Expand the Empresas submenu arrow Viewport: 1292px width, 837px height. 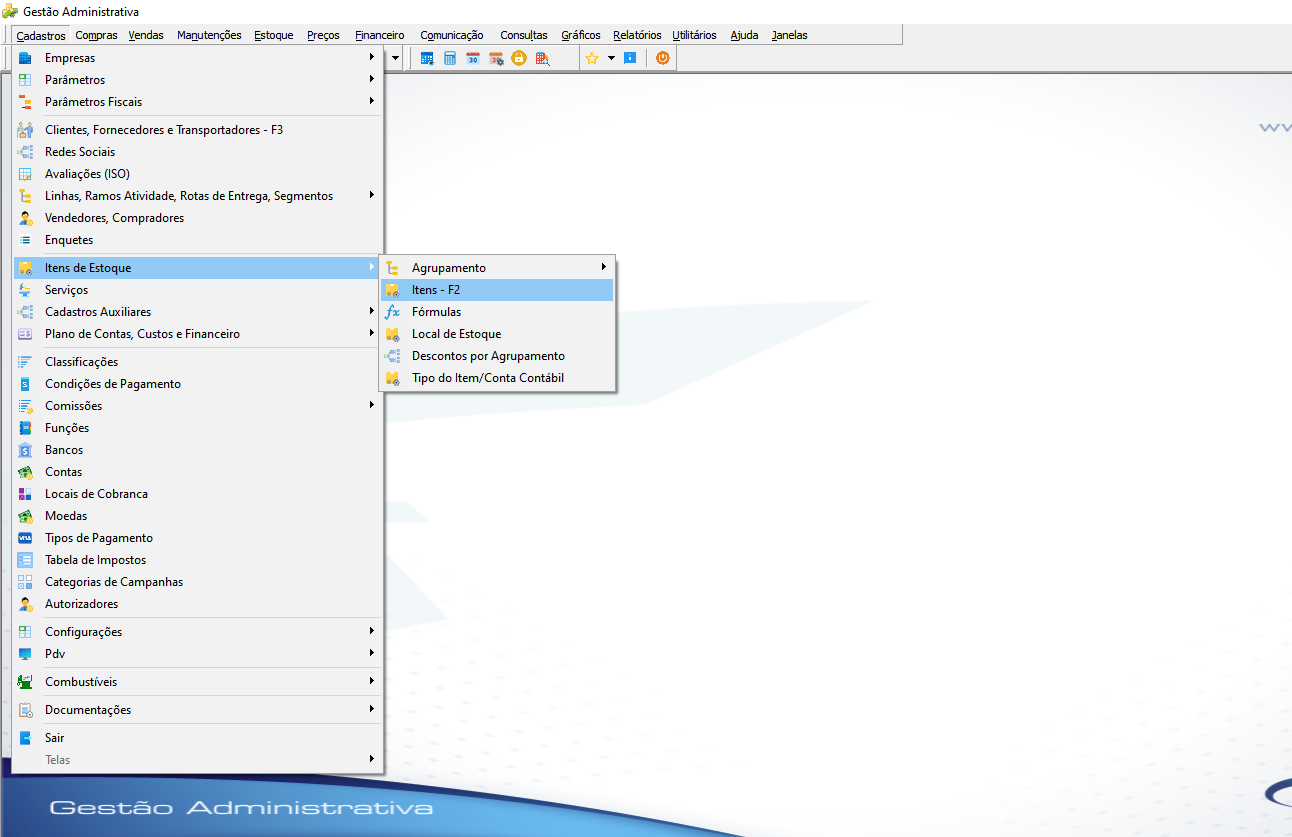(371, 57)
